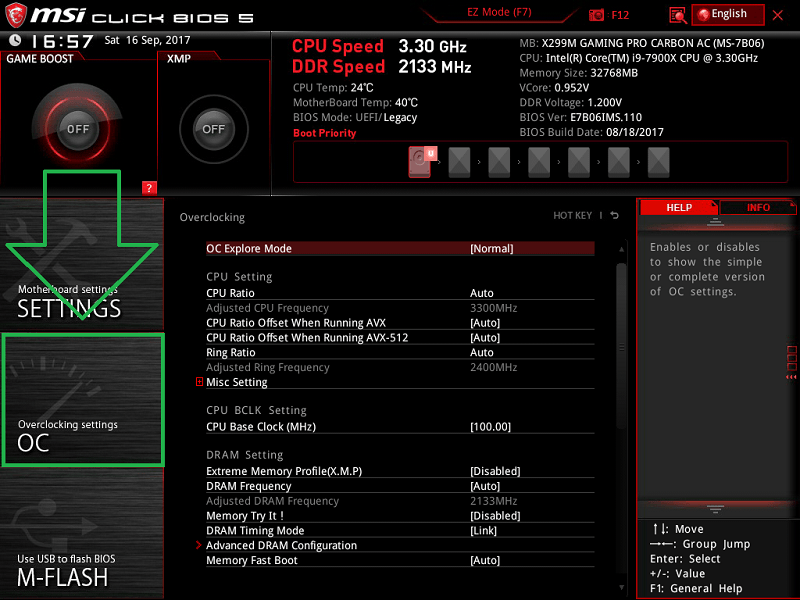Open the BIOS search magnifier icon
800x600 pixels.
point(678,15)
